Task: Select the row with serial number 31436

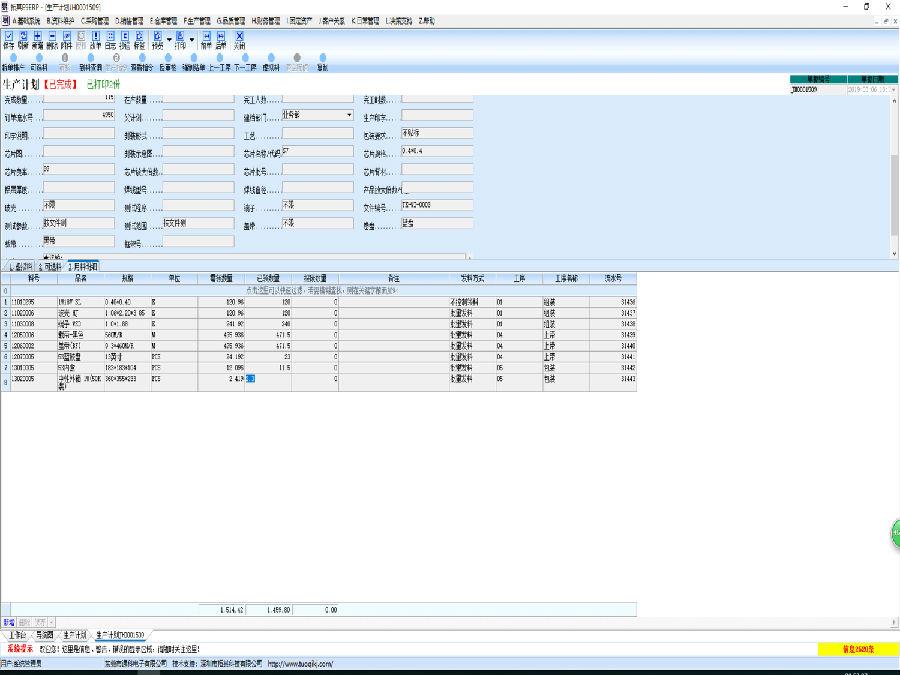Action: click(x=319, y=302)
